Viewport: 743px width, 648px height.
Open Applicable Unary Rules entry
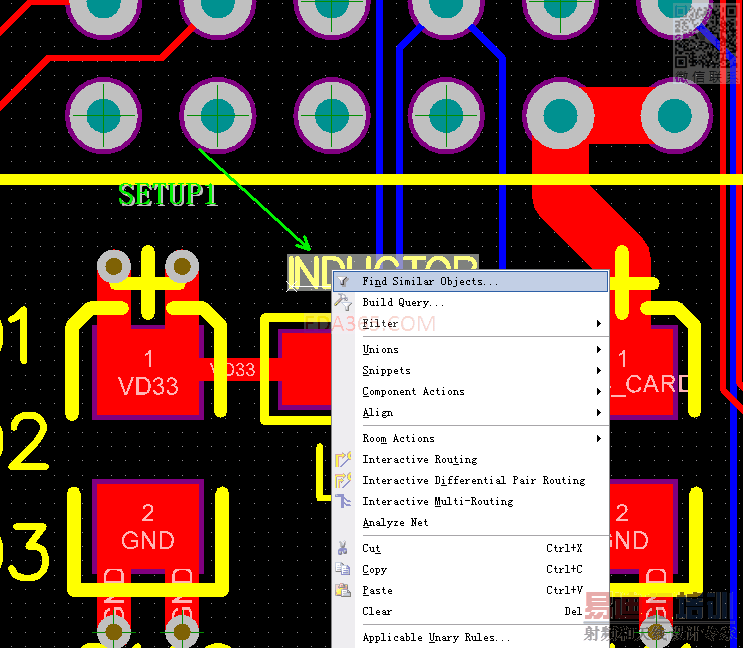[471, 638]
